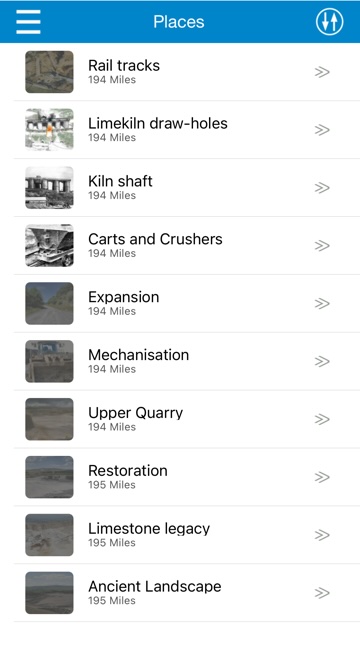This screenshot has width=360, height=655.
Task: Open the Carts and Crushers place
Action: point(187,246)
